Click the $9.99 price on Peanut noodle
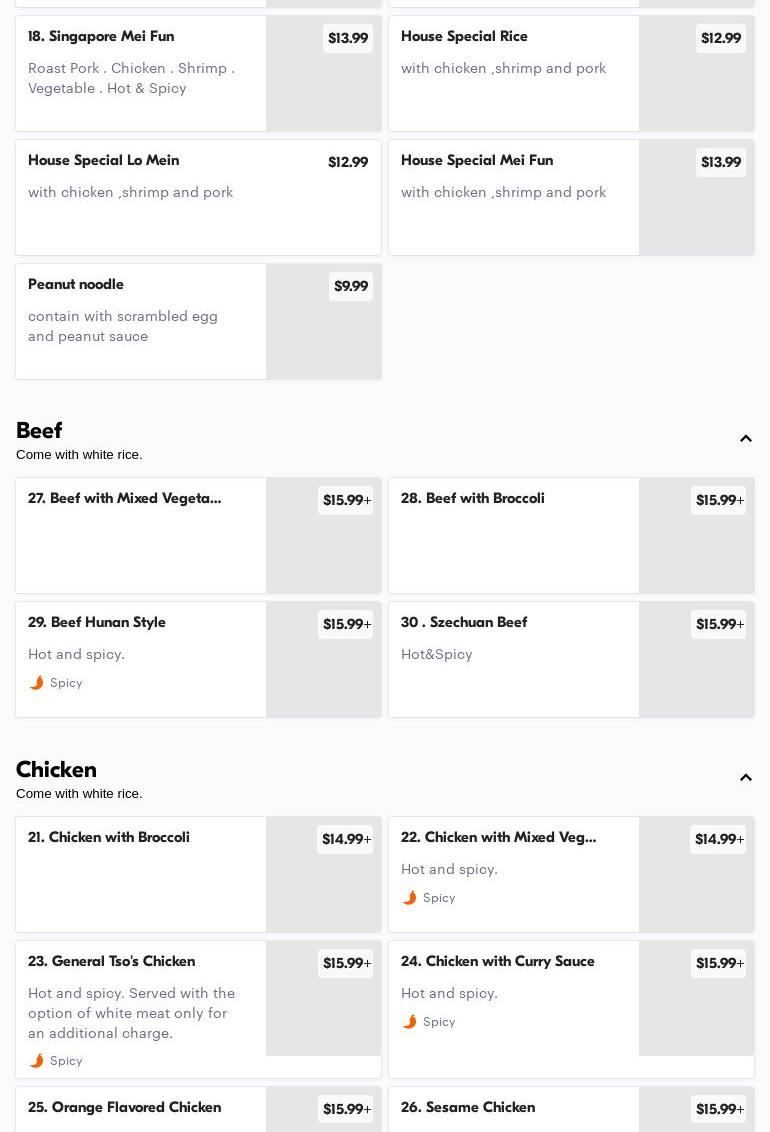The image size is (770, 1132). click(350, 286)
